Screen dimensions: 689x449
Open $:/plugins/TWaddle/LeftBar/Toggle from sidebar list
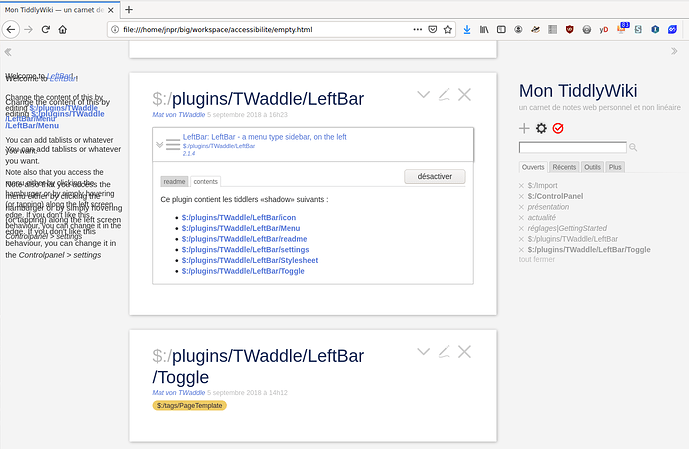tap(589, 250)
